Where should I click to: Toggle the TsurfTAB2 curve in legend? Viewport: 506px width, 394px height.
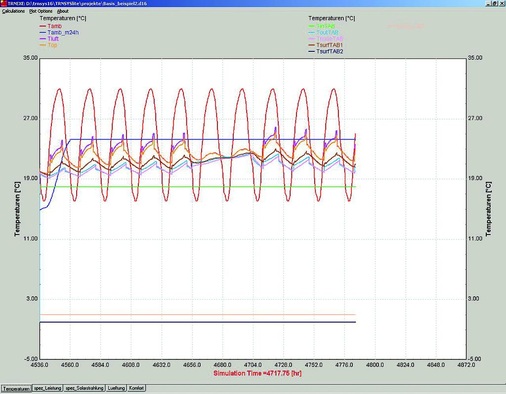326,51
